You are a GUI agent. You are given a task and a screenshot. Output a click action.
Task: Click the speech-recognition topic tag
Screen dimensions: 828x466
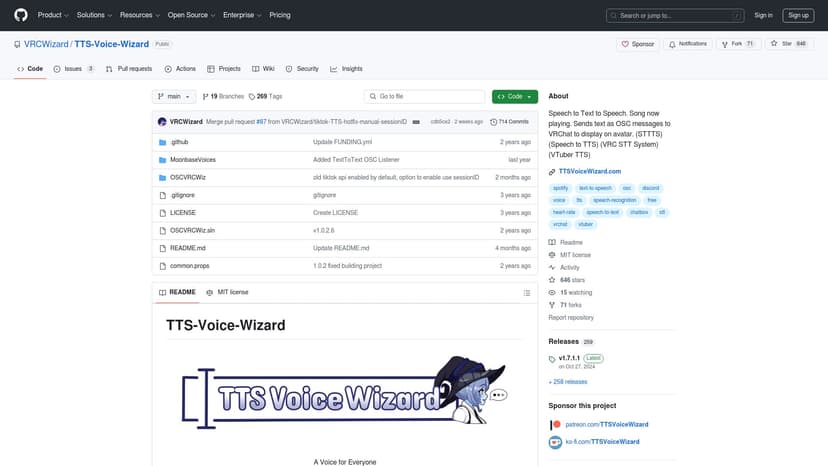pos(615,200)
